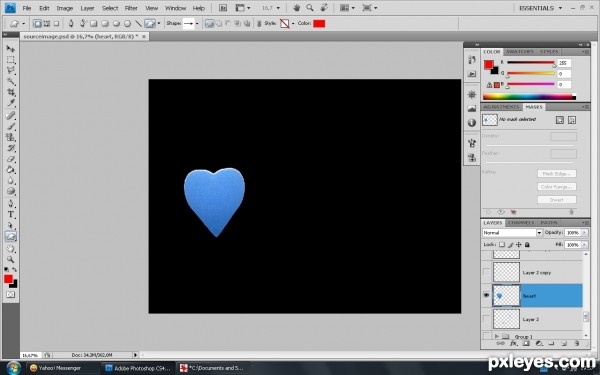Open Bridge from the application bar
The height and width of the screenshot is (375, 600).
(223, 8)
